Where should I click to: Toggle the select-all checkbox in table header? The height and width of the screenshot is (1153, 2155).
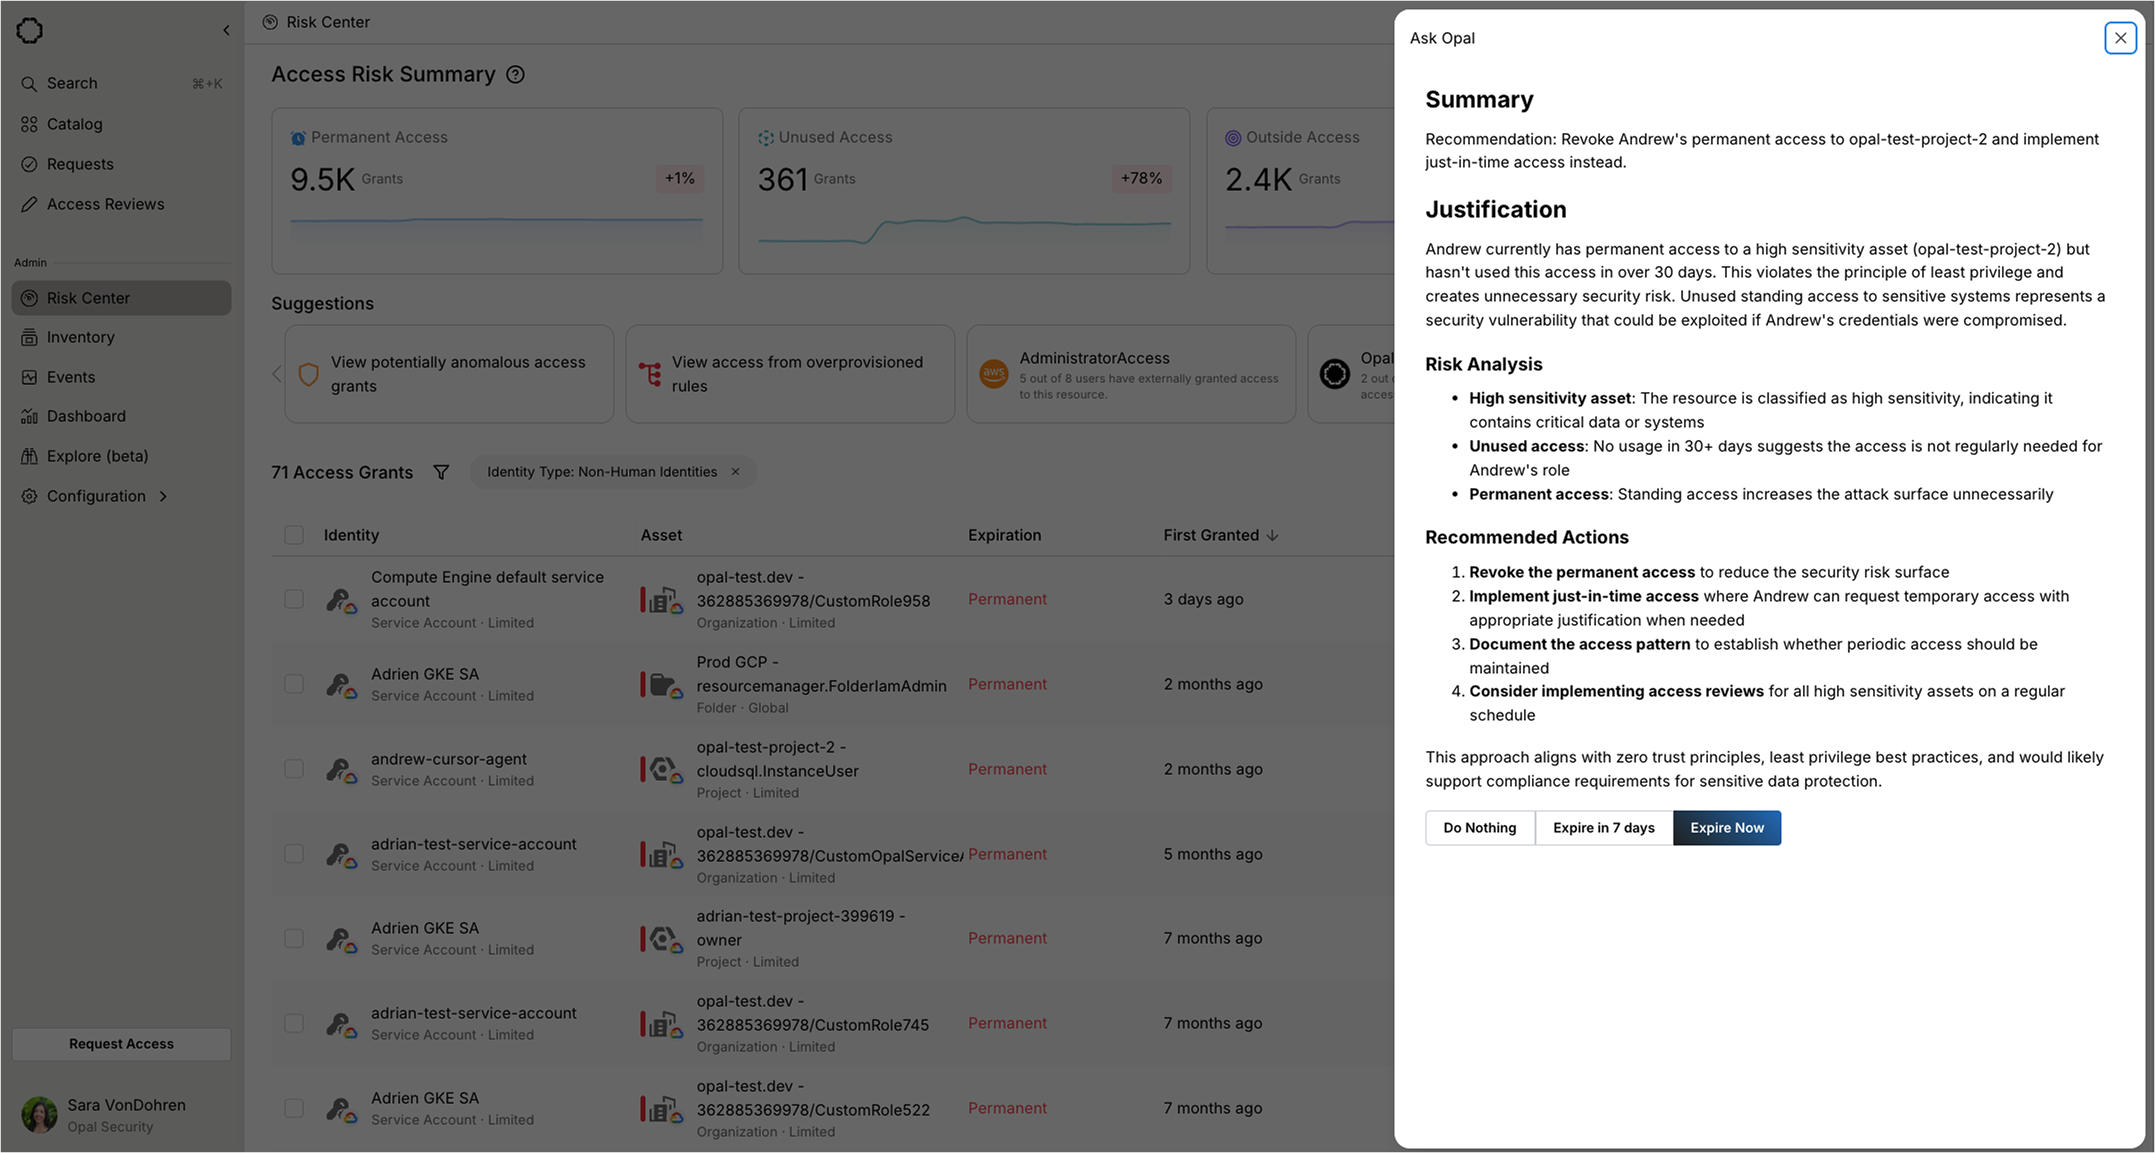coord(294,535)
